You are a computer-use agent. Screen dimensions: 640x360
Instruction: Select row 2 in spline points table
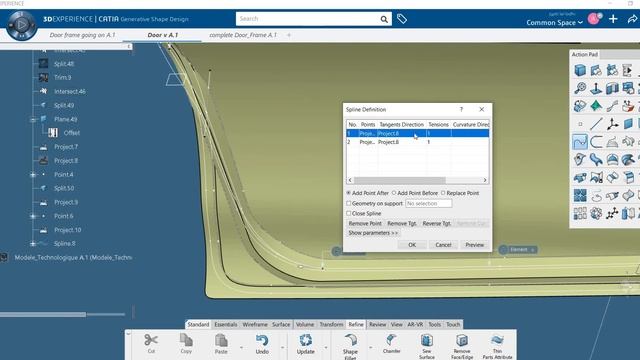coord(418,142)
